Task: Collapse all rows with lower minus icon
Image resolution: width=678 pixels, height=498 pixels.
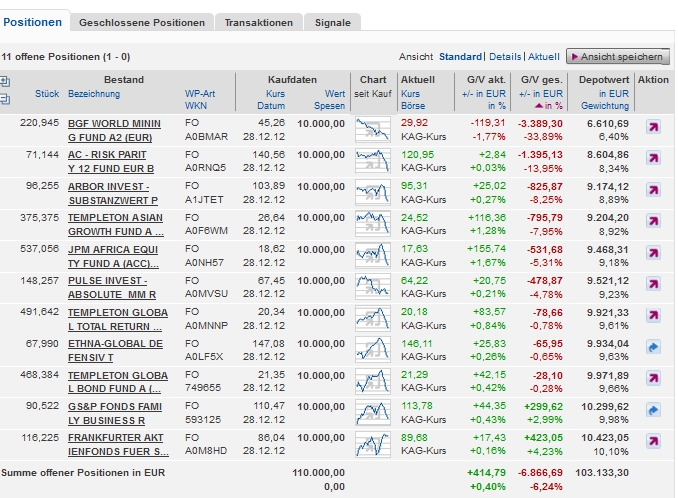Action: click(x=5, y=100)
